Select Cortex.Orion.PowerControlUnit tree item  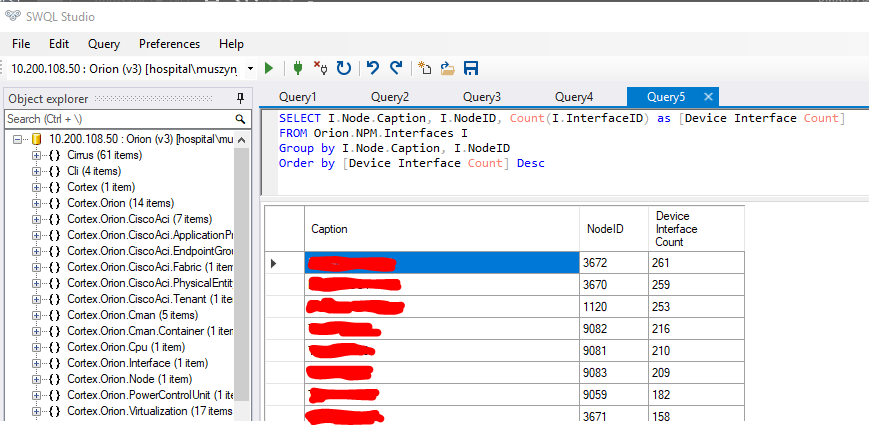pos(150,395)
